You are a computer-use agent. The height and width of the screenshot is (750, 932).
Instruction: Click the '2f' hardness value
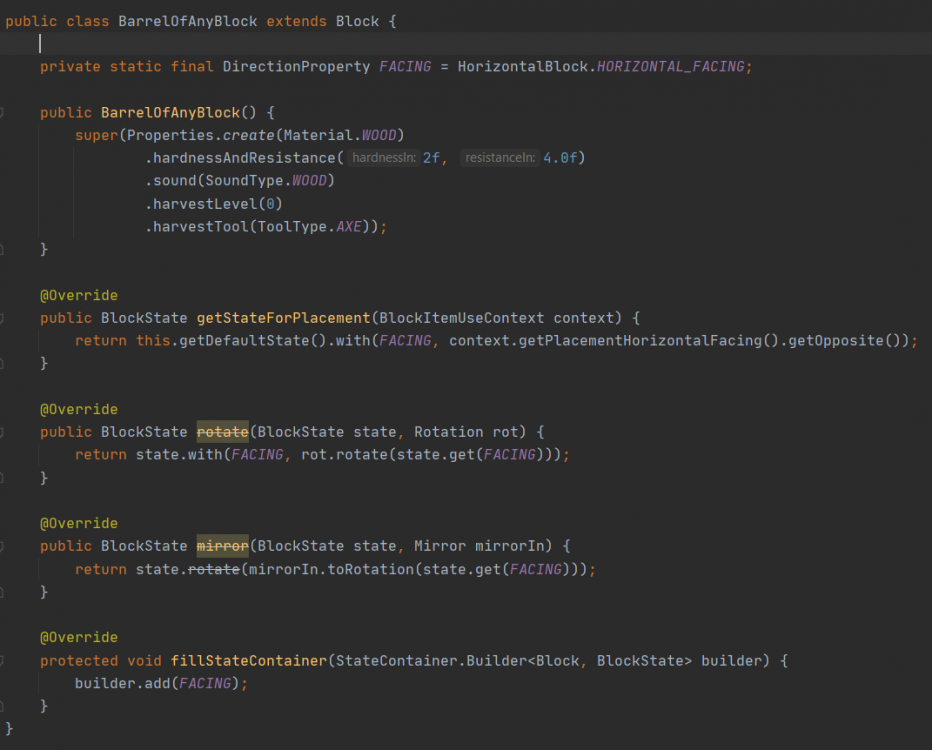[x=431, y=158]
